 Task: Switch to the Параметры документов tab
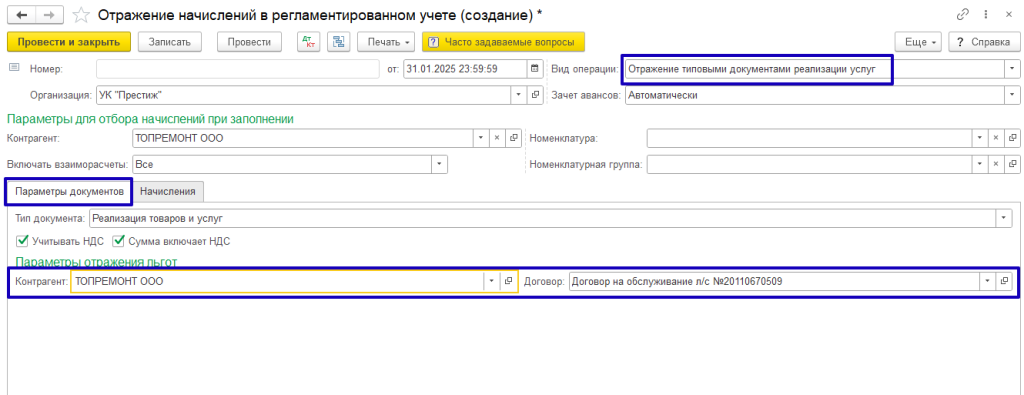coord(69,192)
